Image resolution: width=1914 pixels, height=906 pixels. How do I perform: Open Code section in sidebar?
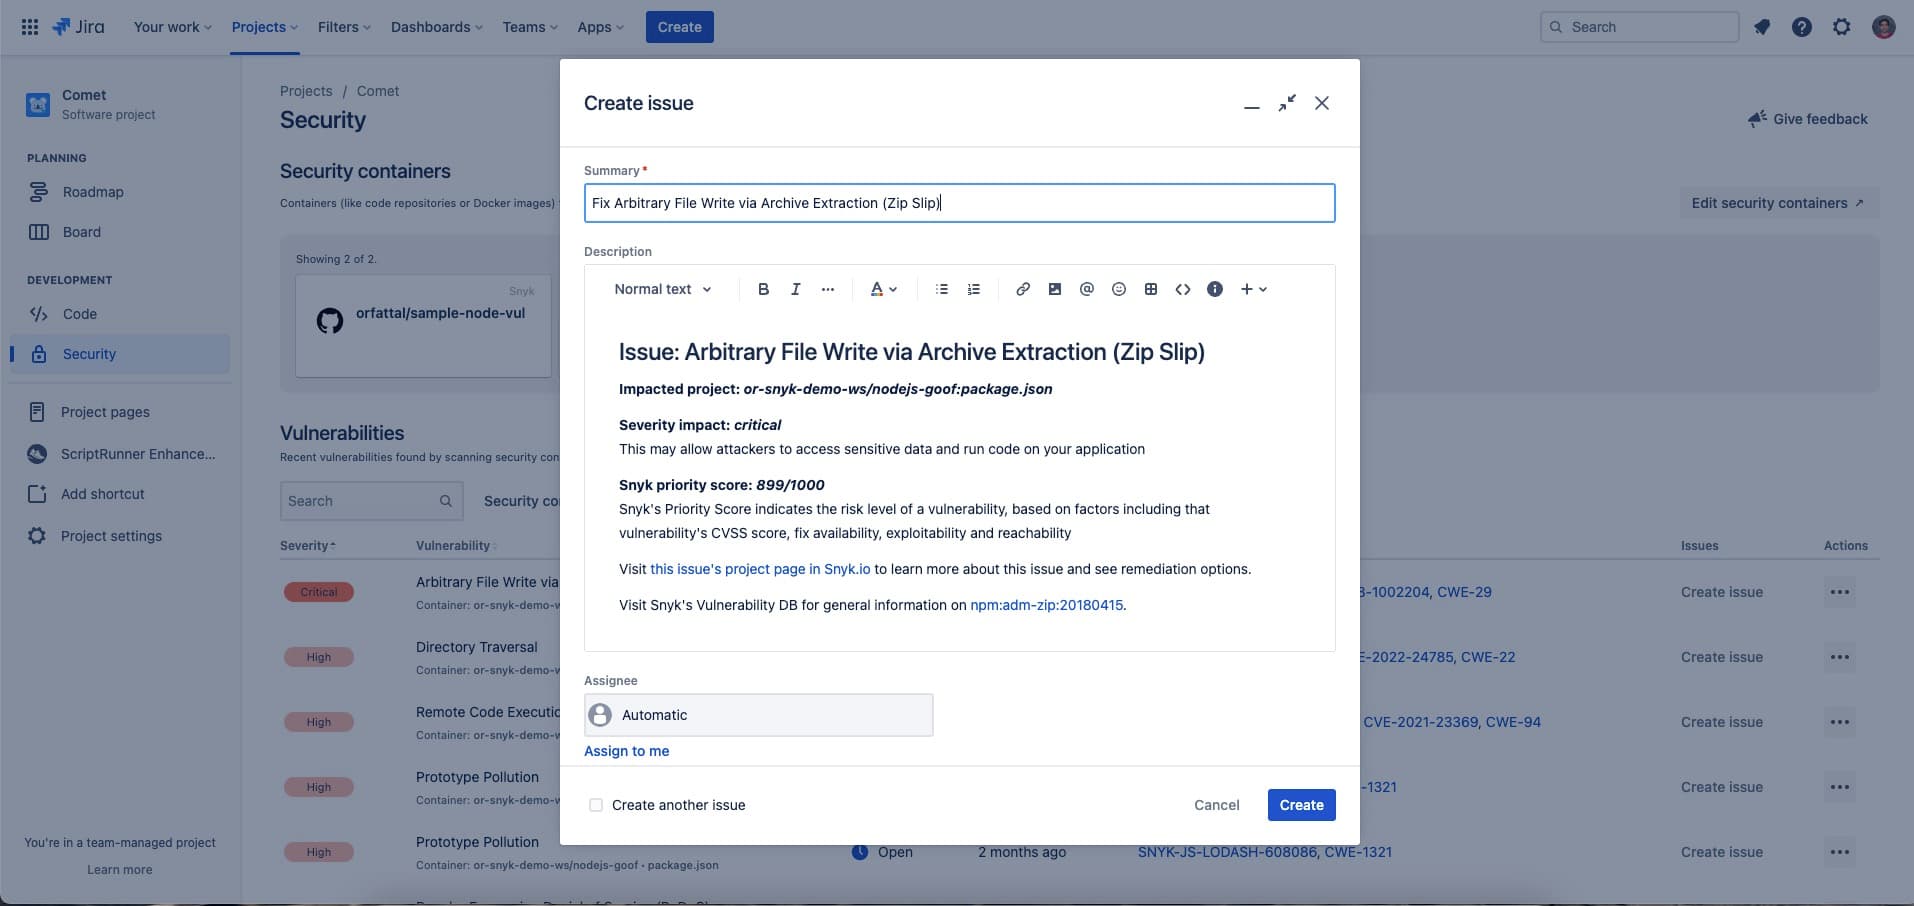click(x=120, y=314)
